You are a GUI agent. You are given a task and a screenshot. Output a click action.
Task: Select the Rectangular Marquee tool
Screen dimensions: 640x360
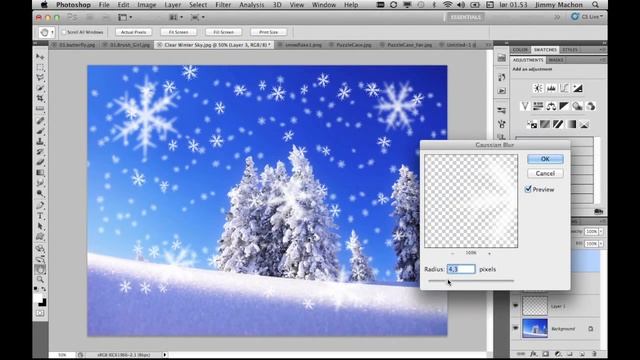pos(40,67)
